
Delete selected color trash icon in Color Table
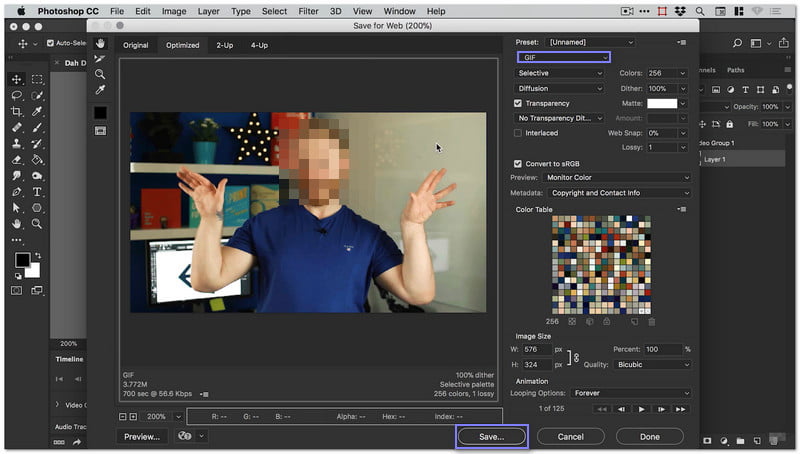tap(652, 322)
